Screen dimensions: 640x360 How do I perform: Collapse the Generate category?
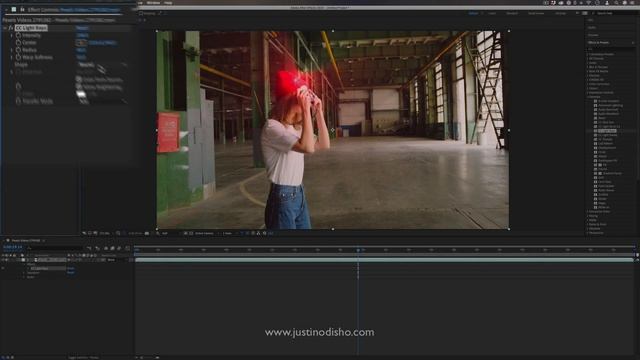pyautogui.click(x=588, y=97)
